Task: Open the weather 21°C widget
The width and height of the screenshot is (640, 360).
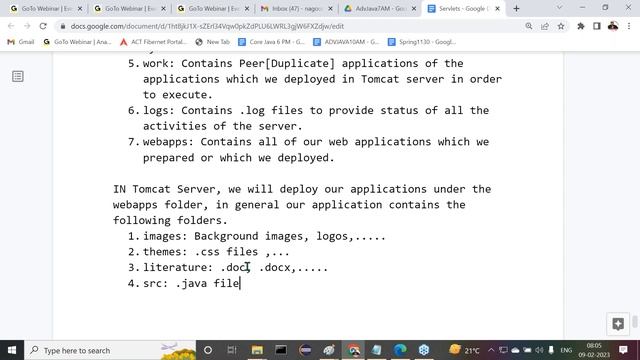Action: (464, 350)
